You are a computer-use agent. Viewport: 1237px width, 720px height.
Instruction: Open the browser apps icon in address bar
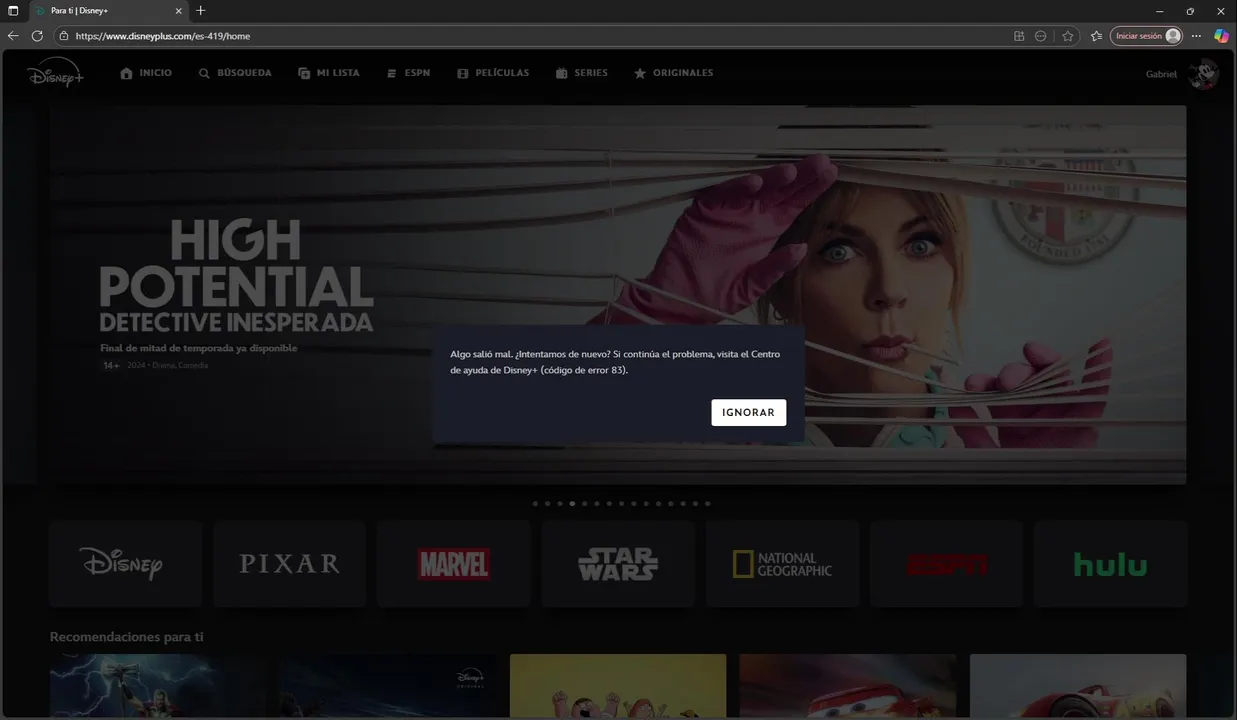[1018, 36]
